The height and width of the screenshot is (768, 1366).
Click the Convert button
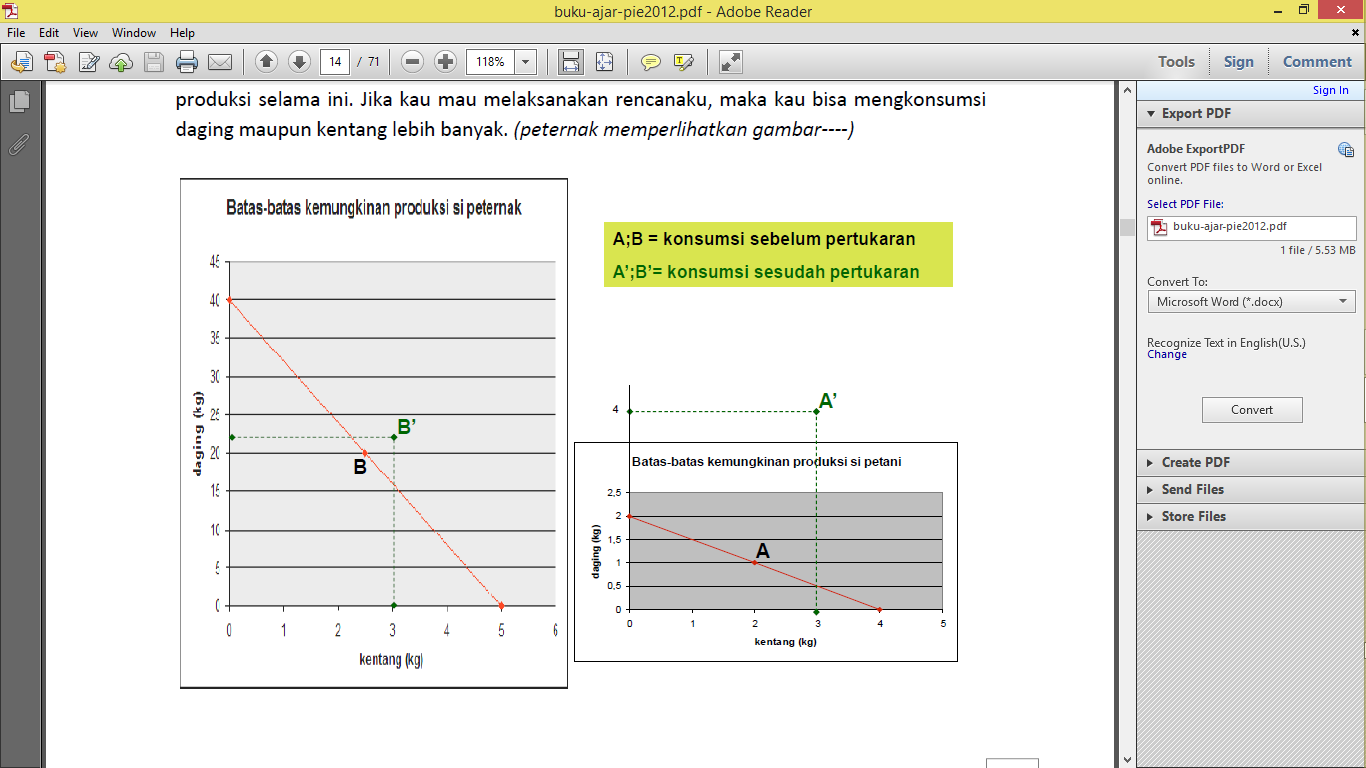click(1252, 410)
